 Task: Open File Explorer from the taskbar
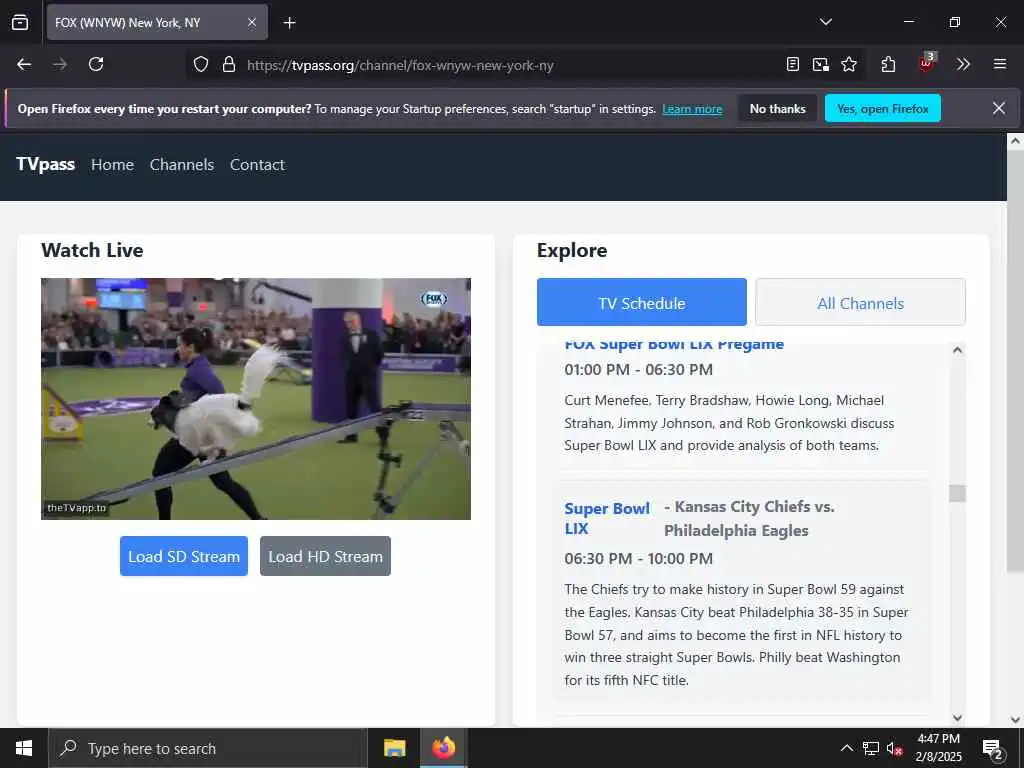394,748
